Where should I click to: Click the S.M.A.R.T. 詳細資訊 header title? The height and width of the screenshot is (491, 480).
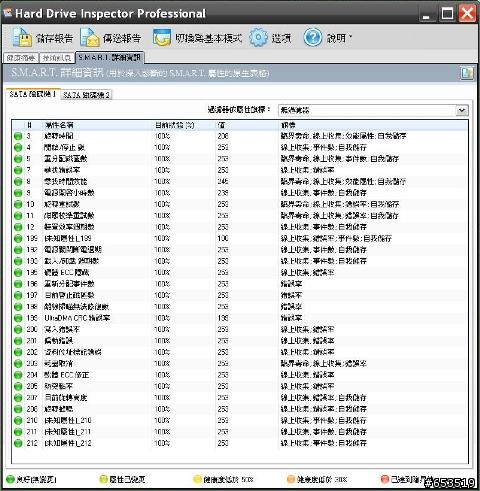57,72
